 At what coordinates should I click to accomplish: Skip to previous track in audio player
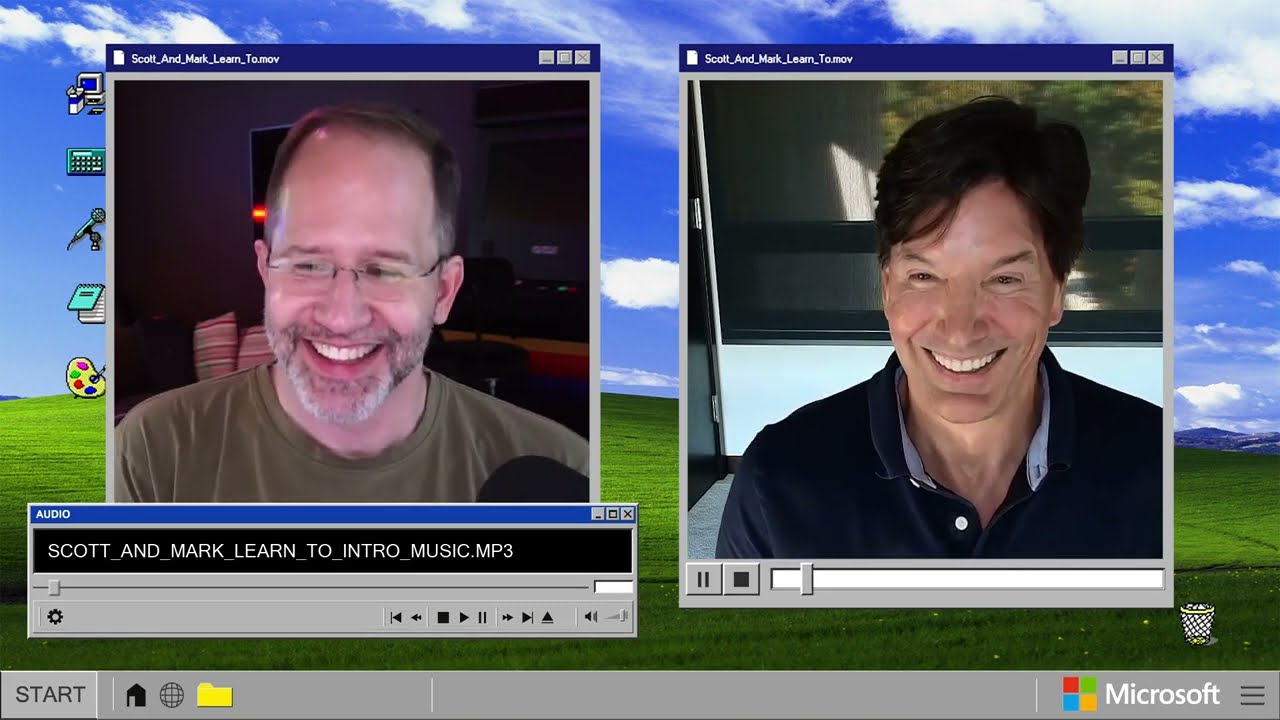(x=395, y=618)
